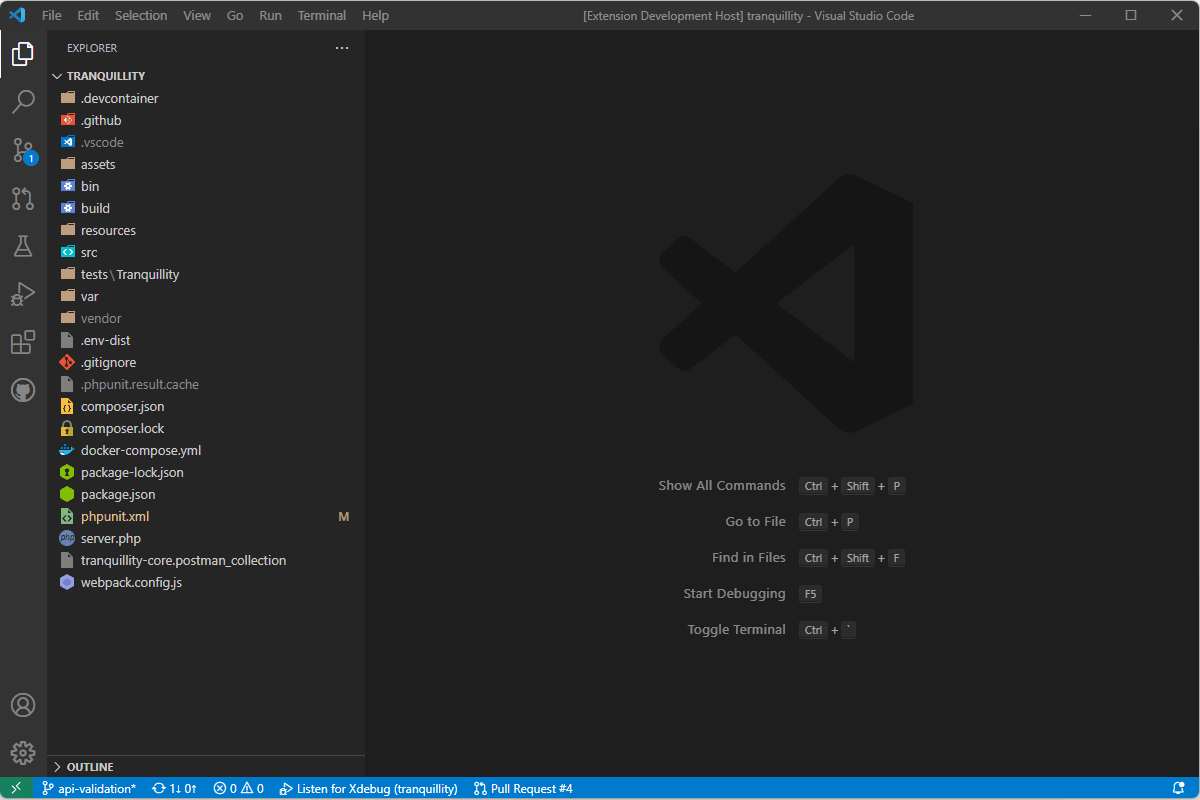Click the remote window indicator in status bar

16,788
